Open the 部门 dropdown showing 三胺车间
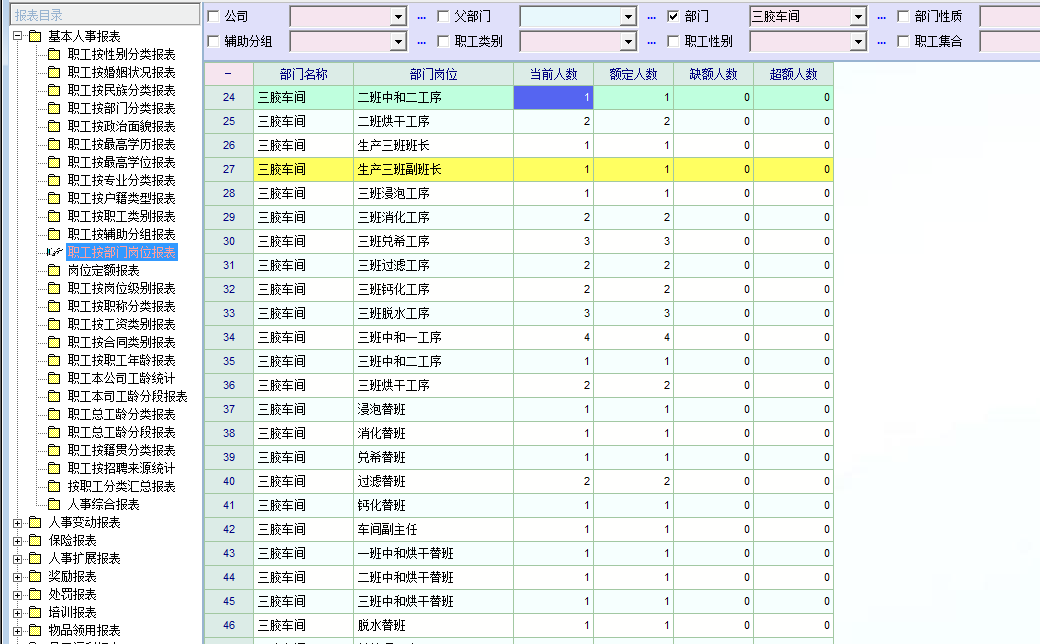The image size is (1040, 644). (857, 17)
